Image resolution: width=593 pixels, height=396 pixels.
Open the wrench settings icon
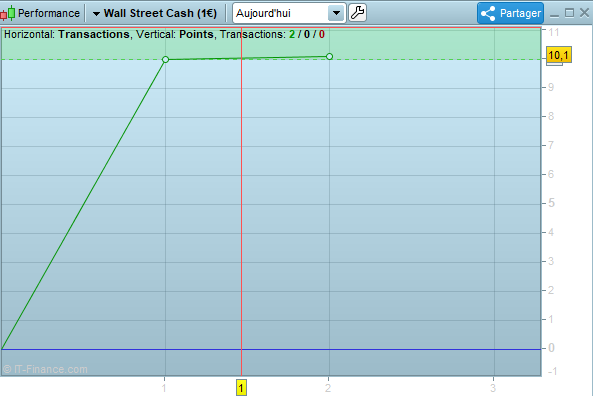pos(357,13)
